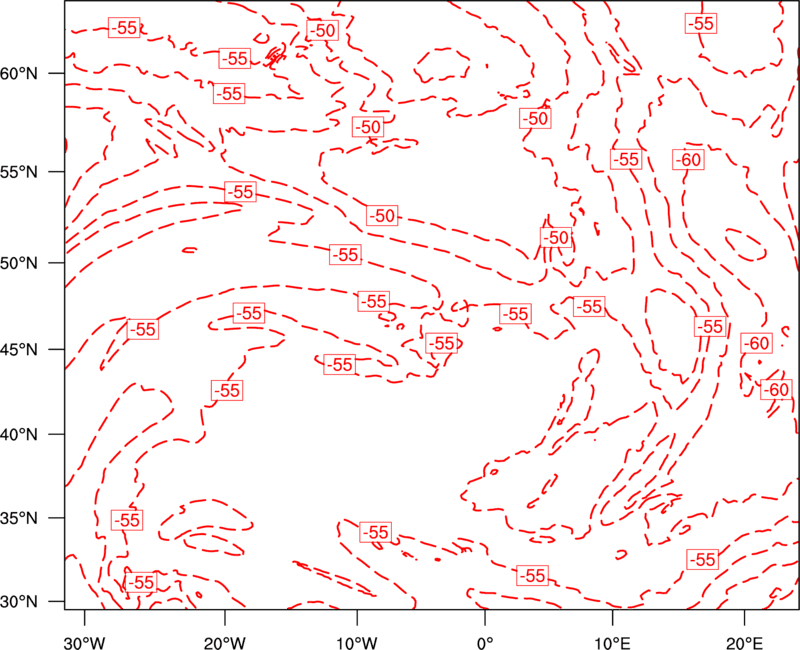Select the -55 label in top-left corner
This screenshot has height=650, width=800.
point(124,27)
